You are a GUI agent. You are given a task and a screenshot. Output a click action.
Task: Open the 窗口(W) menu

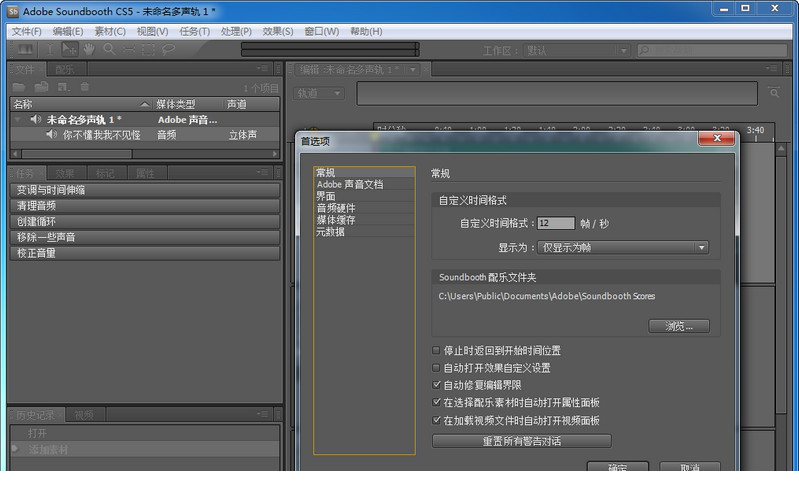(322, 32)
